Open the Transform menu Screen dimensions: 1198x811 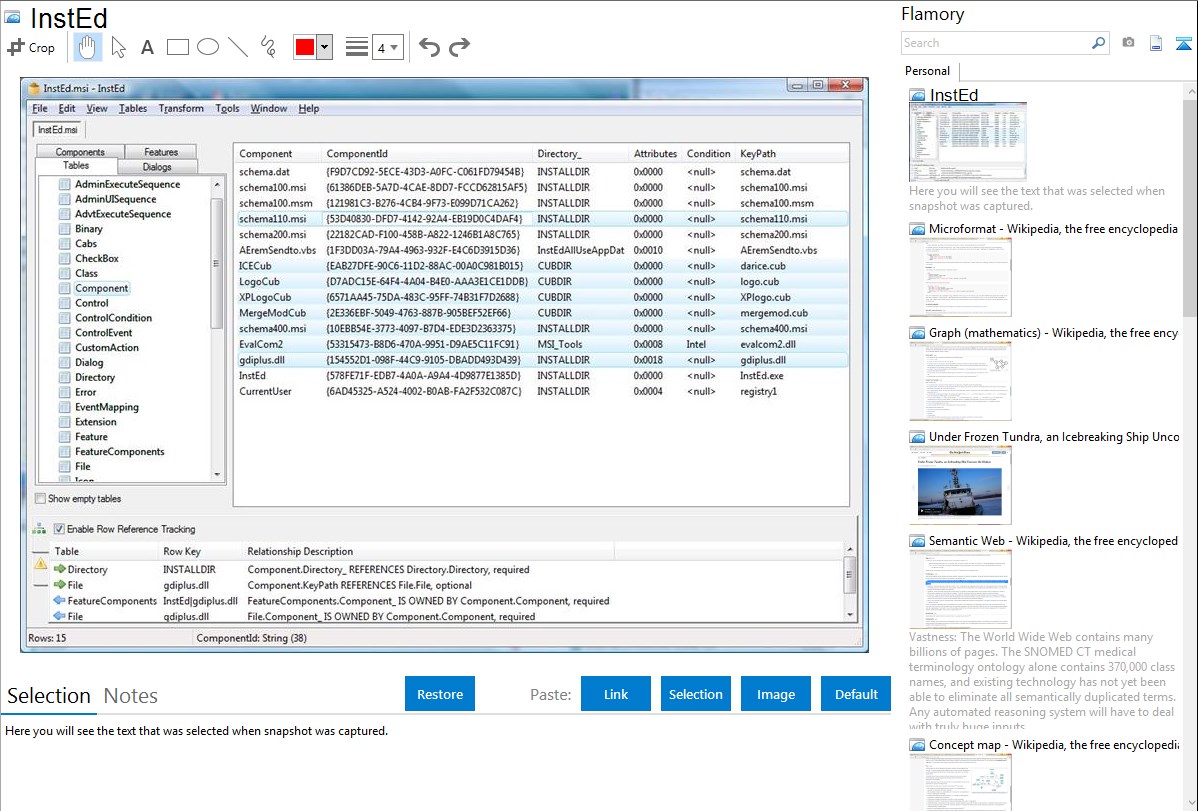click(181, 109)
